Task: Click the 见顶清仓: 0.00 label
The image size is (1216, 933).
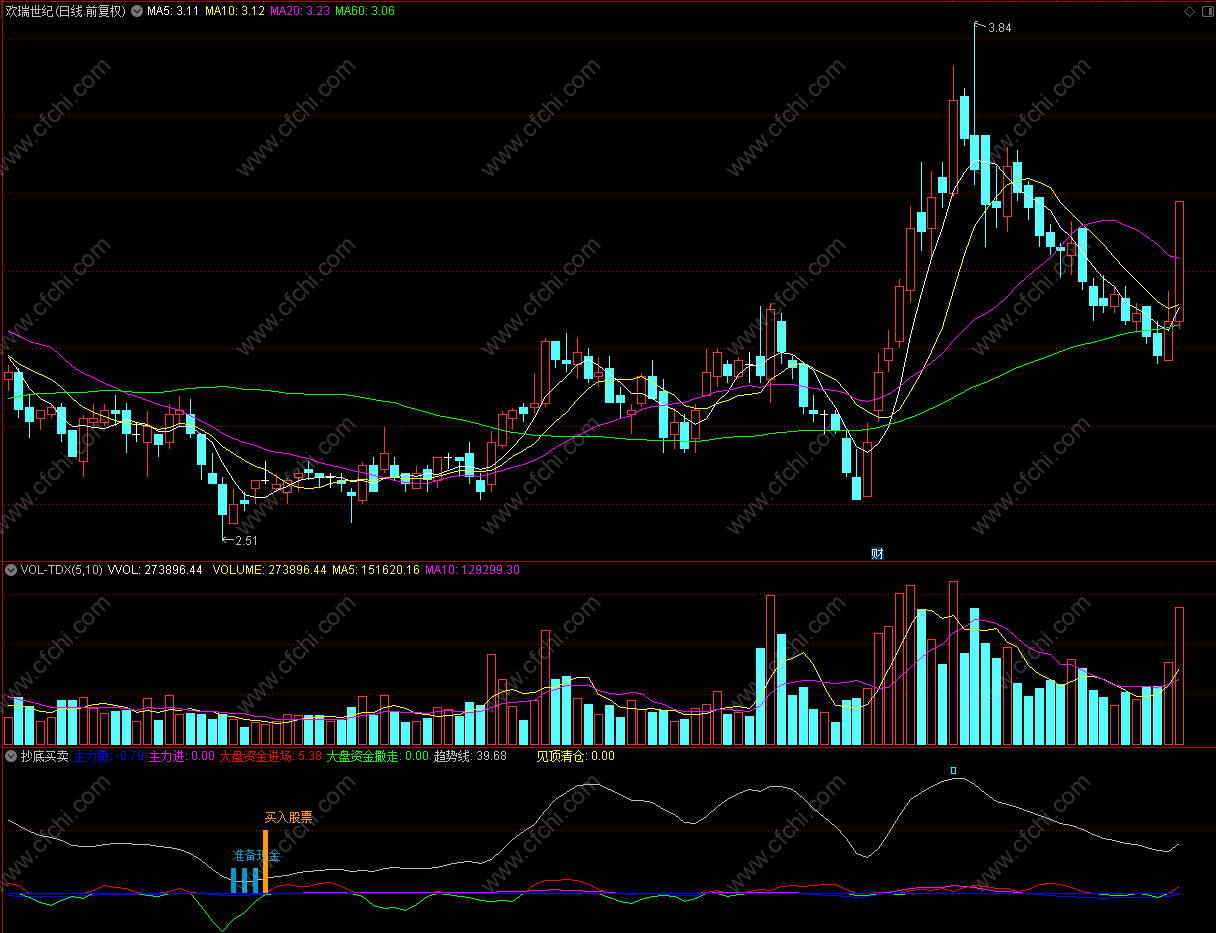Action: pyautogui.click(x=576, y=756)
